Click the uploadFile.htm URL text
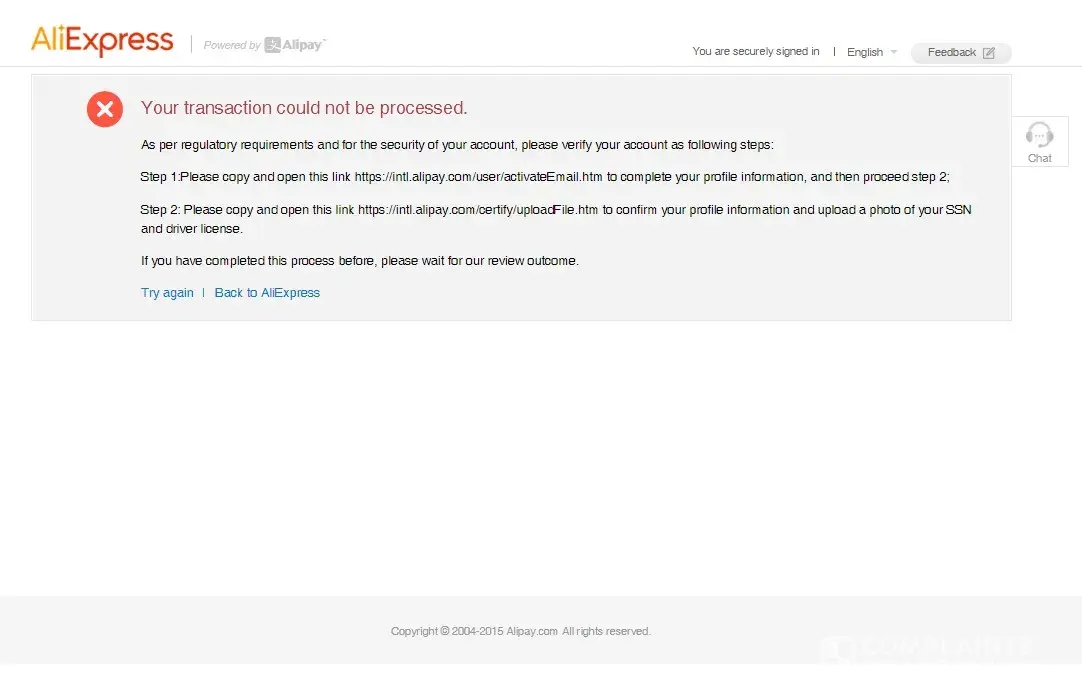1082x700 pixels. click(478, 210)
